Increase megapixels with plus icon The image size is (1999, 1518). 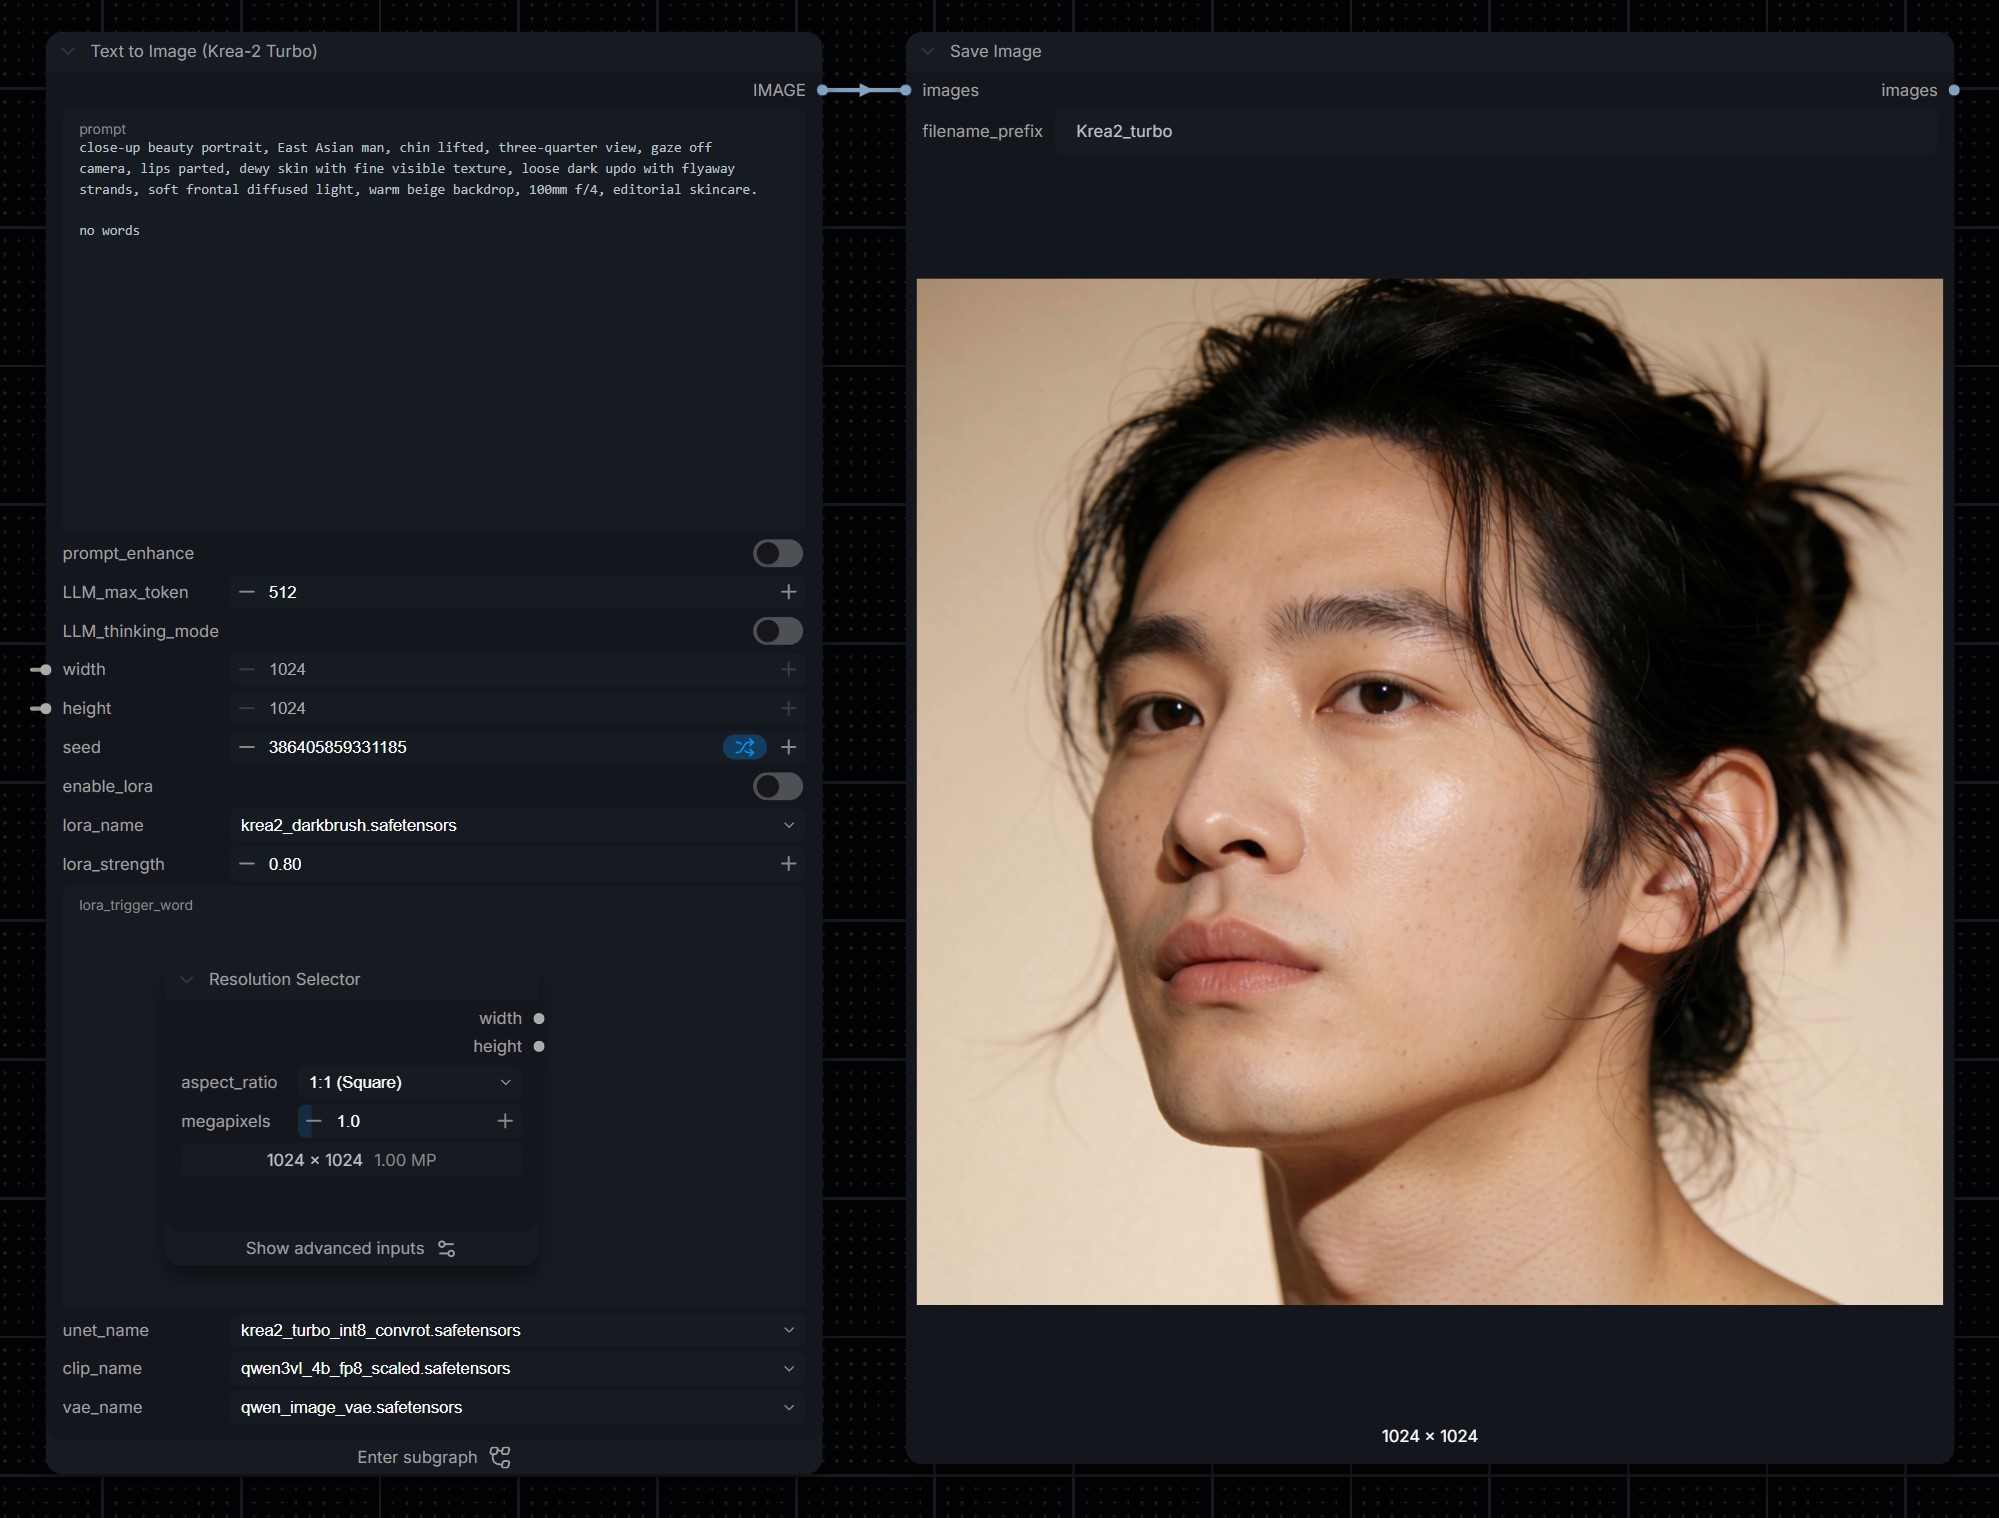[505, 1121]
